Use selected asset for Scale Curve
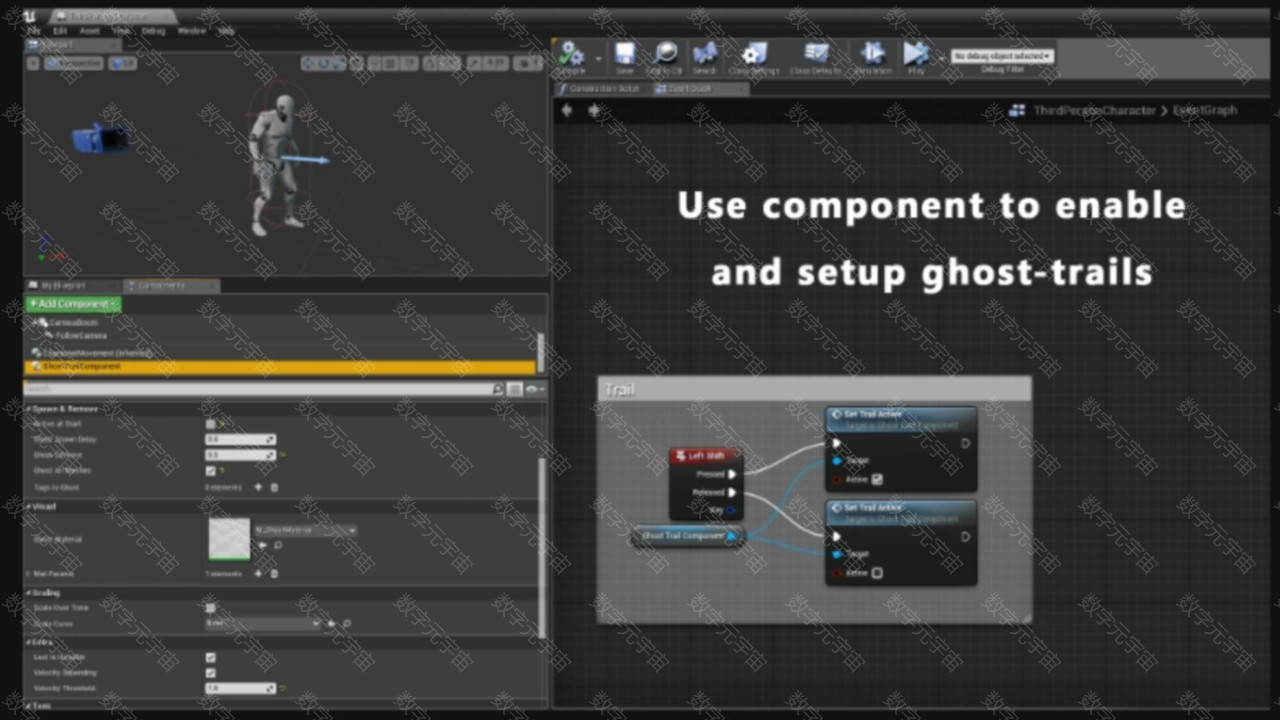Image resolution: width=1280 pixels, height=720 pixels. 332,623
